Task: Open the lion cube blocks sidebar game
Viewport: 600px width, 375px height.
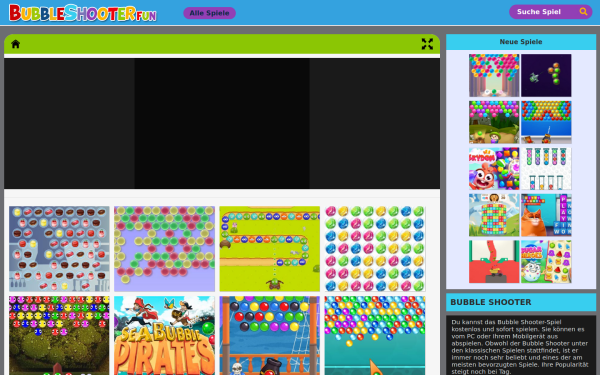Action: click(494, 215)
